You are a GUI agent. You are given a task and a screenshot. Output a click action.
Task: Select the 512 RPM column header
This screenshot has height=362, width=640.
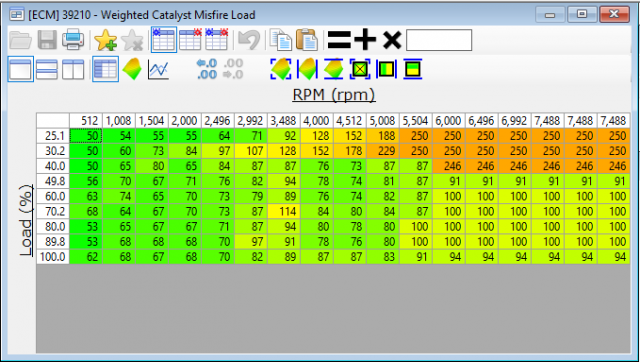click(x=86, y=121)
